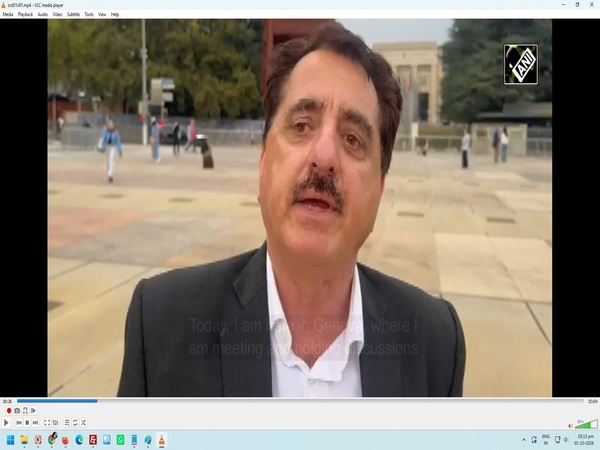Maximize or restore the VLC window

(x=577, y=5)
